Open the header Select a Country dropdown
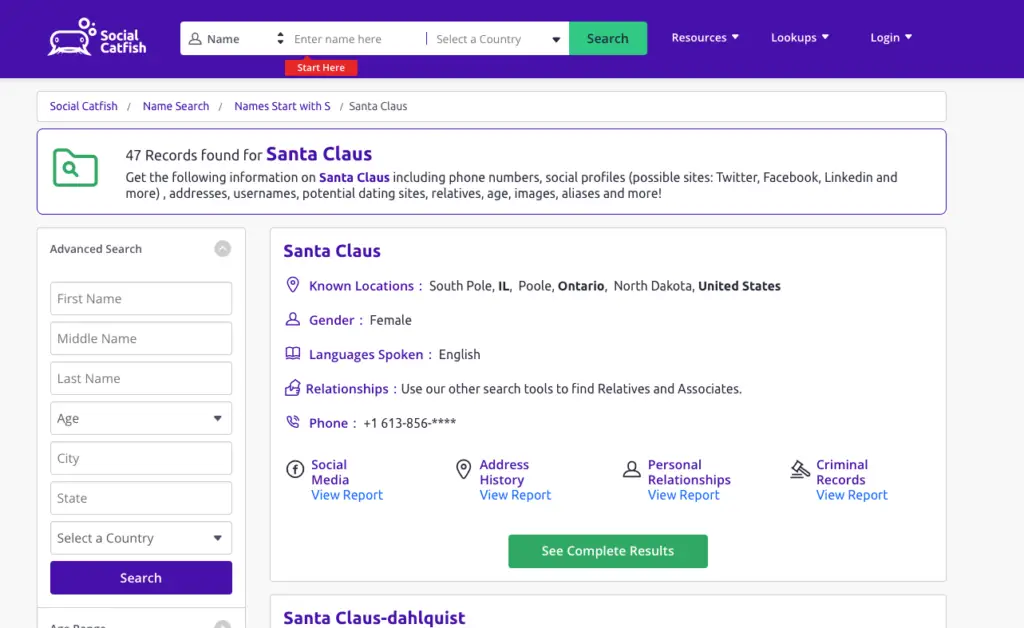The image size is (1024, 628). [x=498, y=39]
